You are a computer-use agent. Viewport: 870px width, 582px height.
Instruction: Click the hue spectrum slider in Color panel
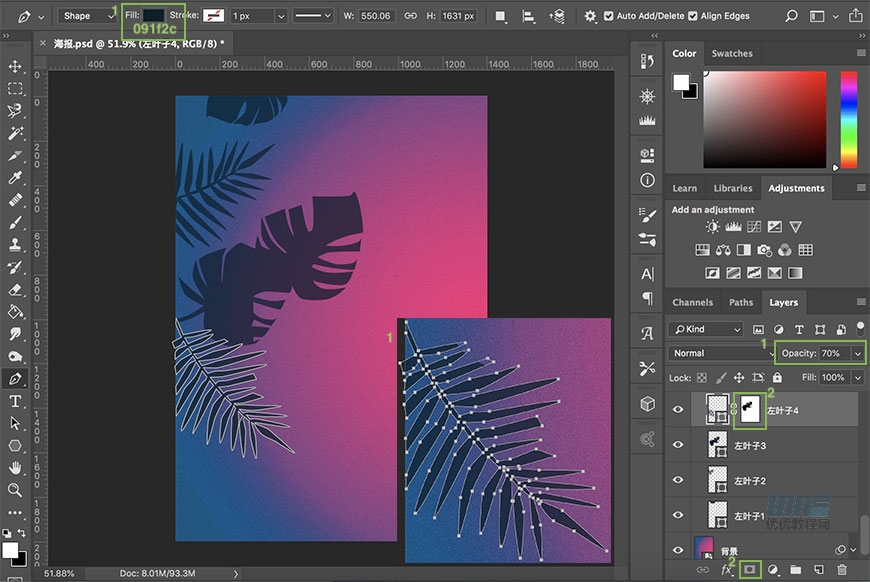848,119
